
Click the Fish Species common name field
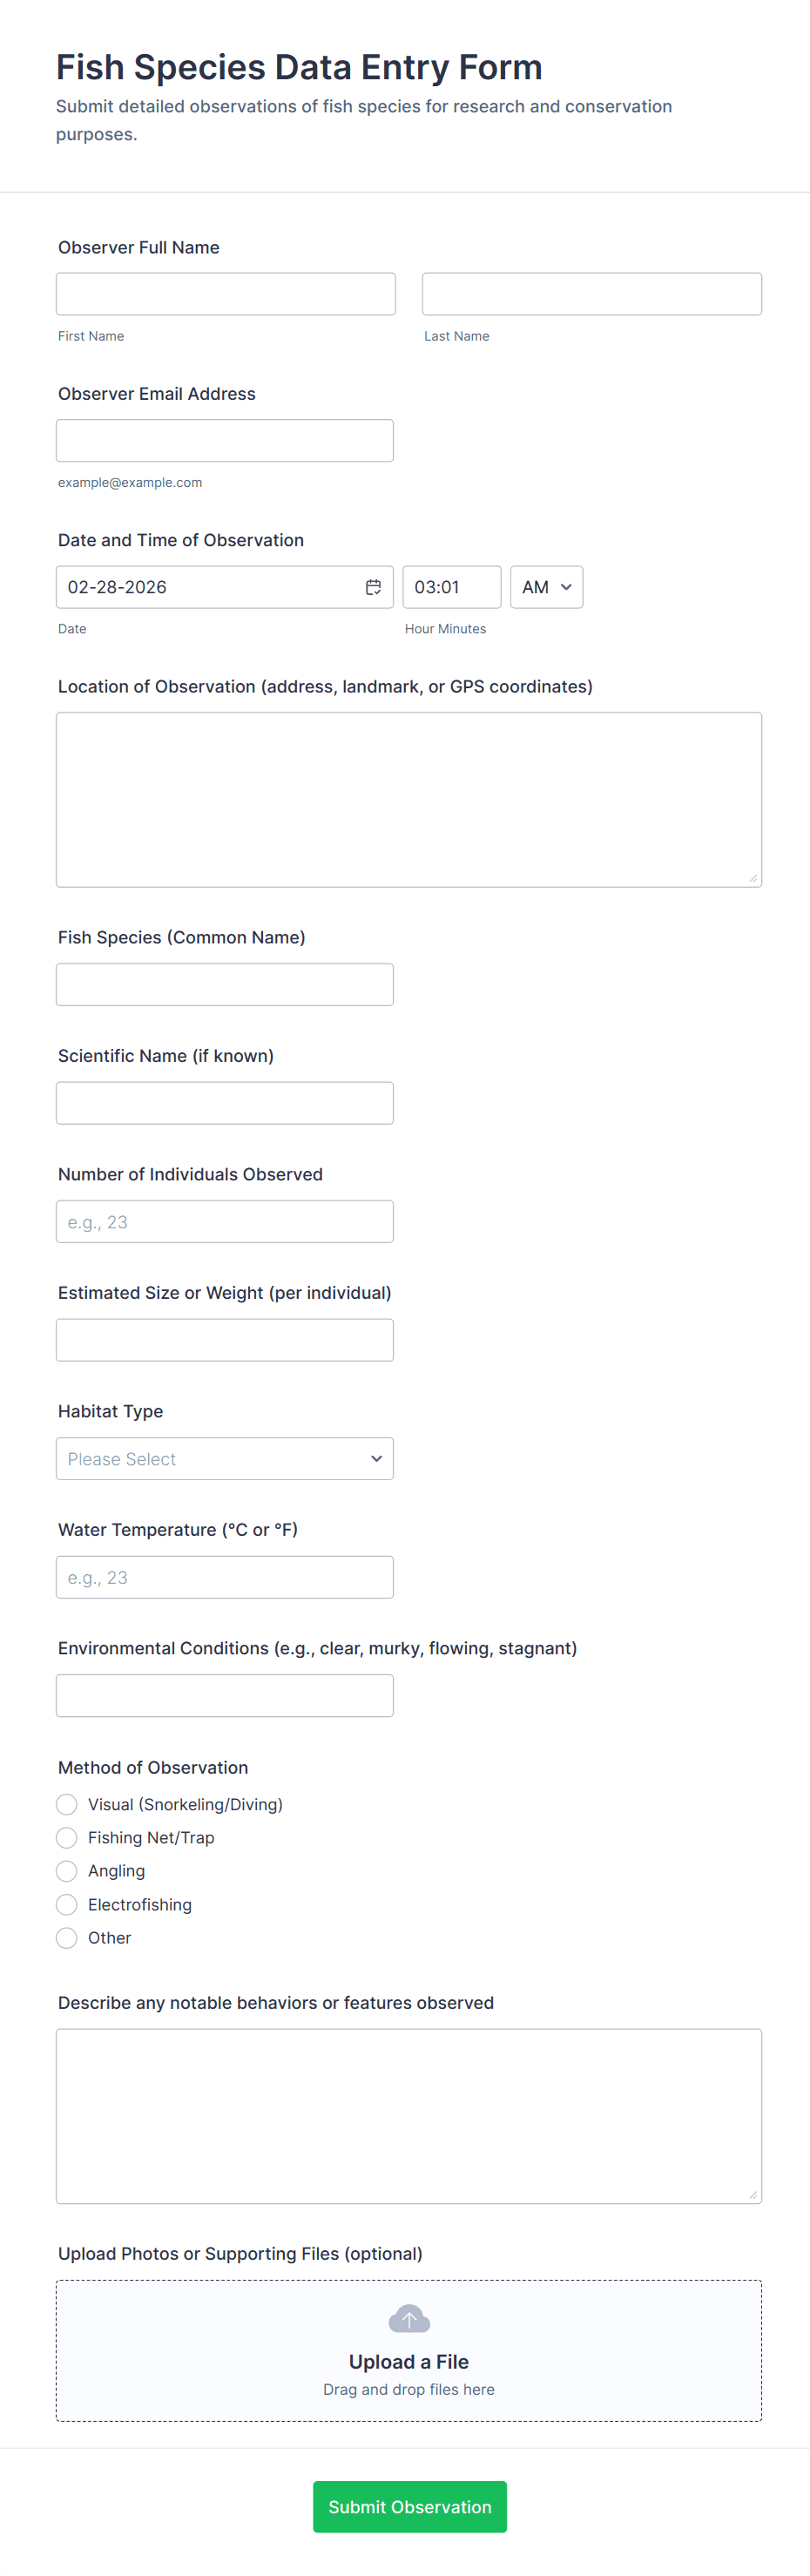point(225,985)
